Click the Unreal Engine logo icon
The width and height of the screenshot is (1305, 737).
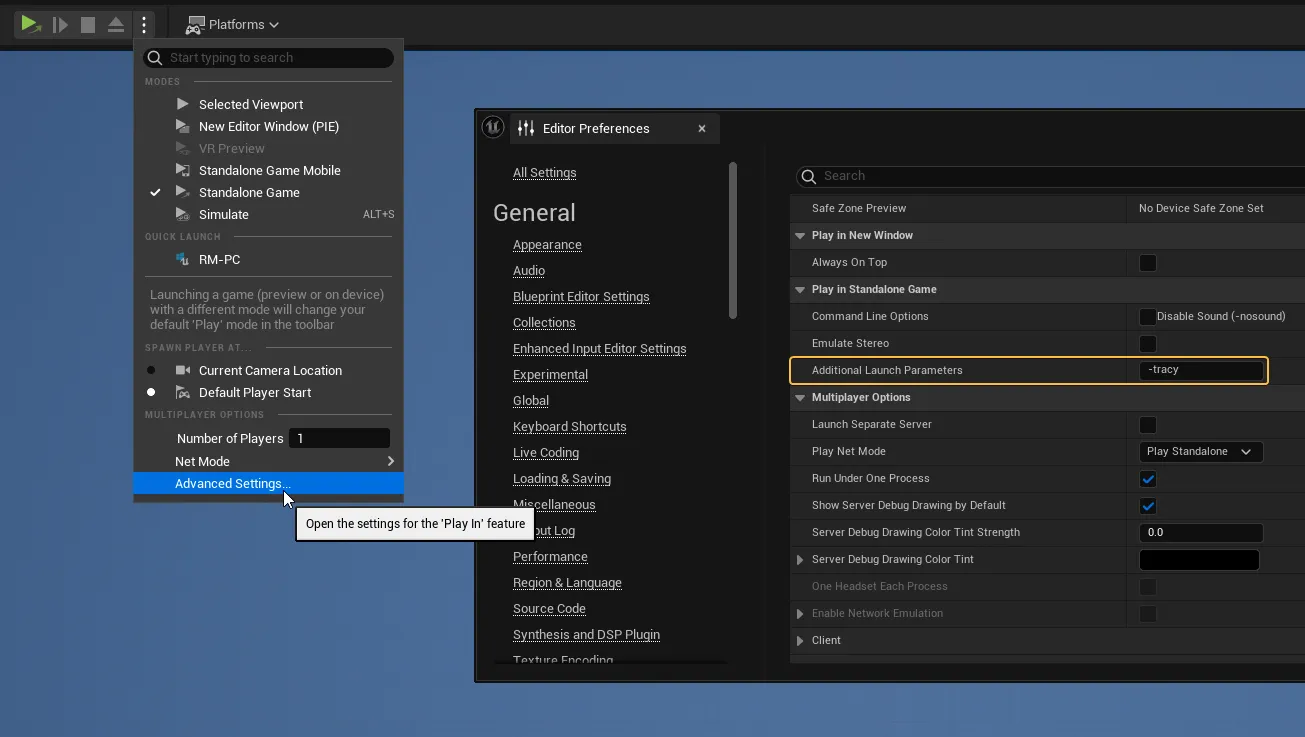[492, 128]
